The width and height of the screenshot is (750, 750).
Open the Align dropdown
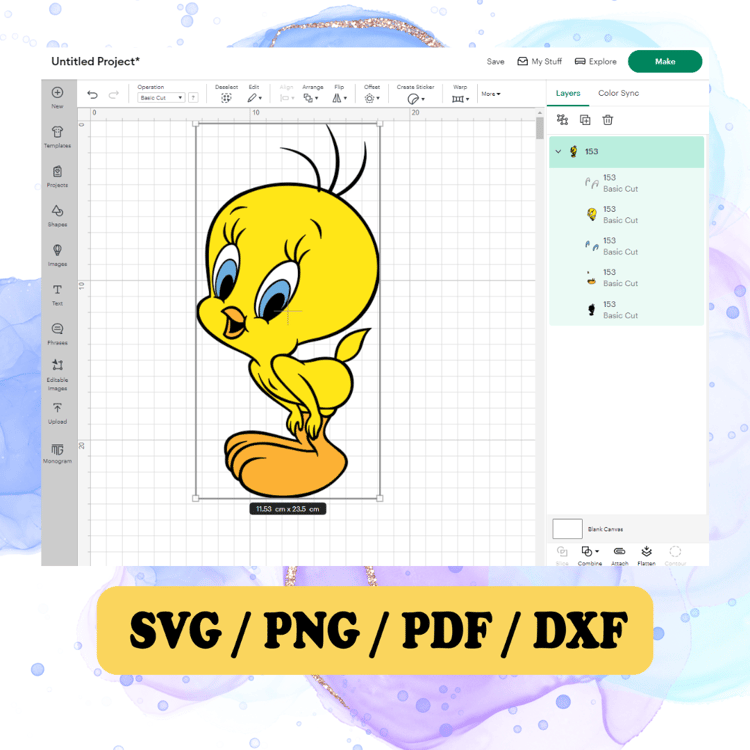[287, 98]
